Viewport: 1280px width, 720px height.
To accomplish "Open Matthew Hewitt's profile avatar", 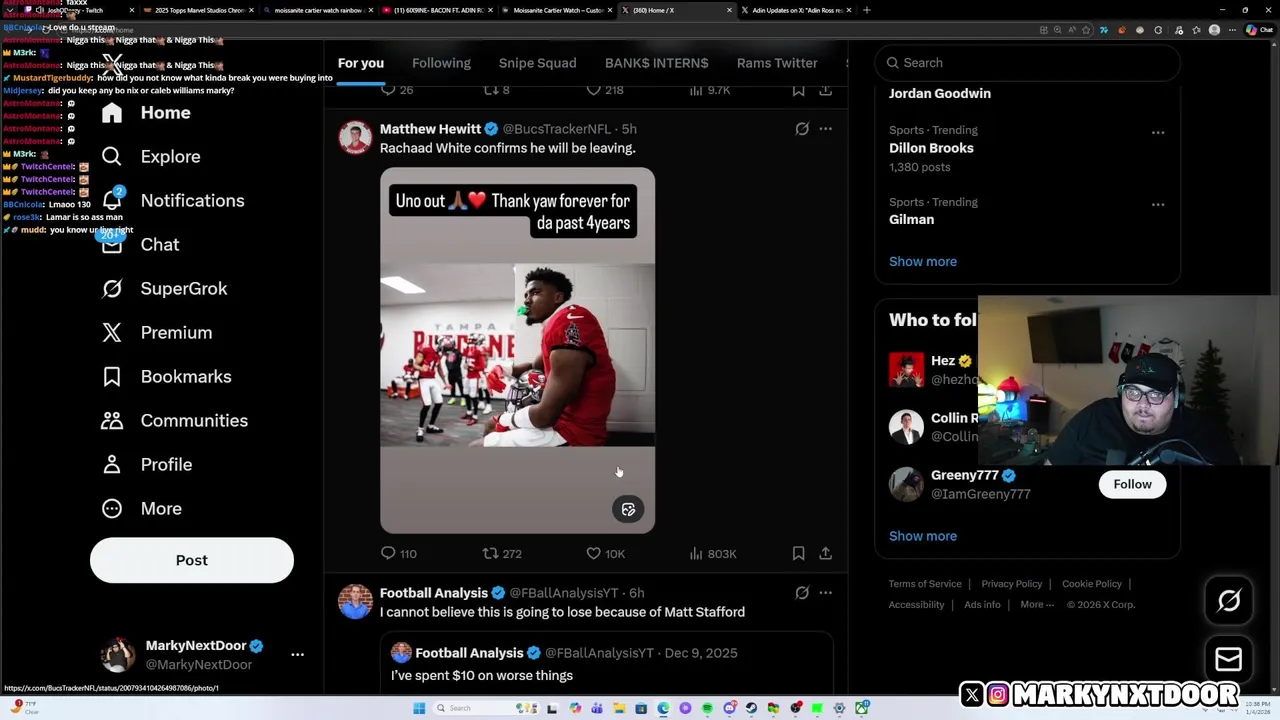I will (x=355, y=137).
